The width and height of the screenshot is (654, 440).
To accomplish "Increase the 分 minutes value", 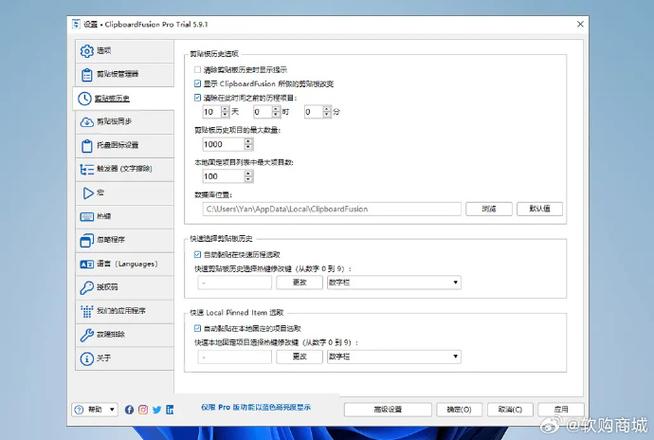I will (327, 109).
